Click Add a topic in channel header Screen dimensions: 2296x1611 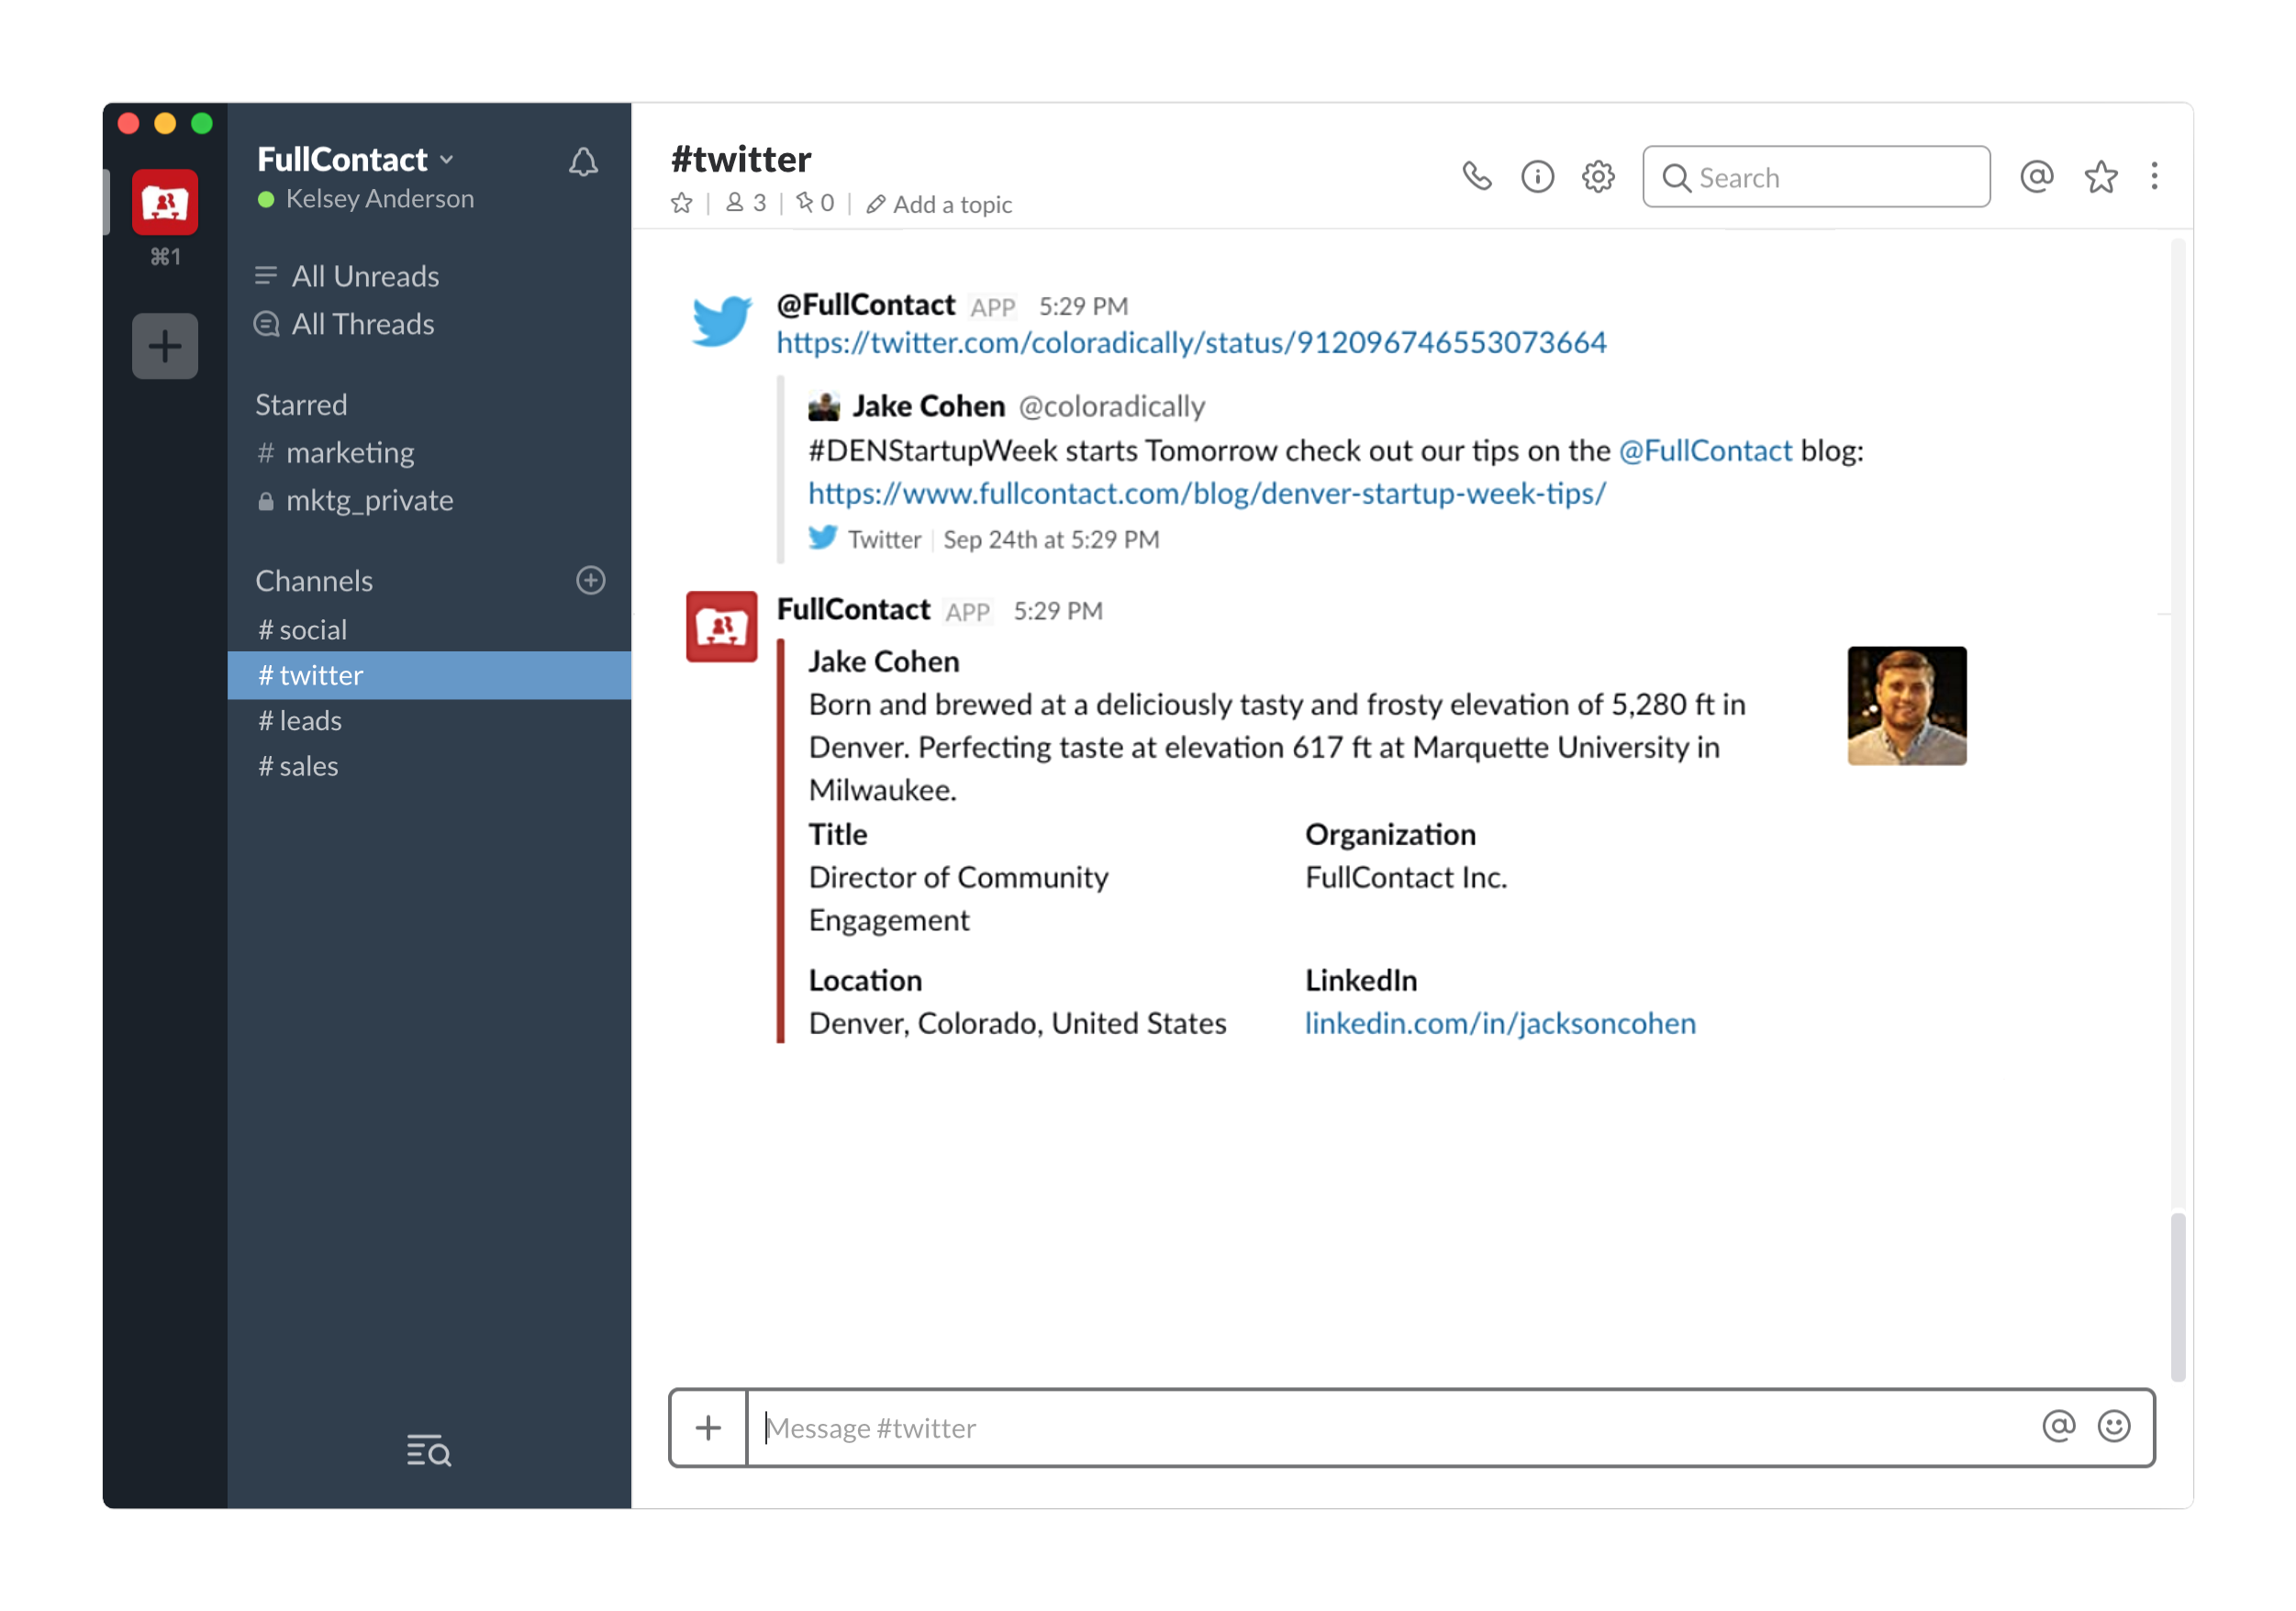939,205
